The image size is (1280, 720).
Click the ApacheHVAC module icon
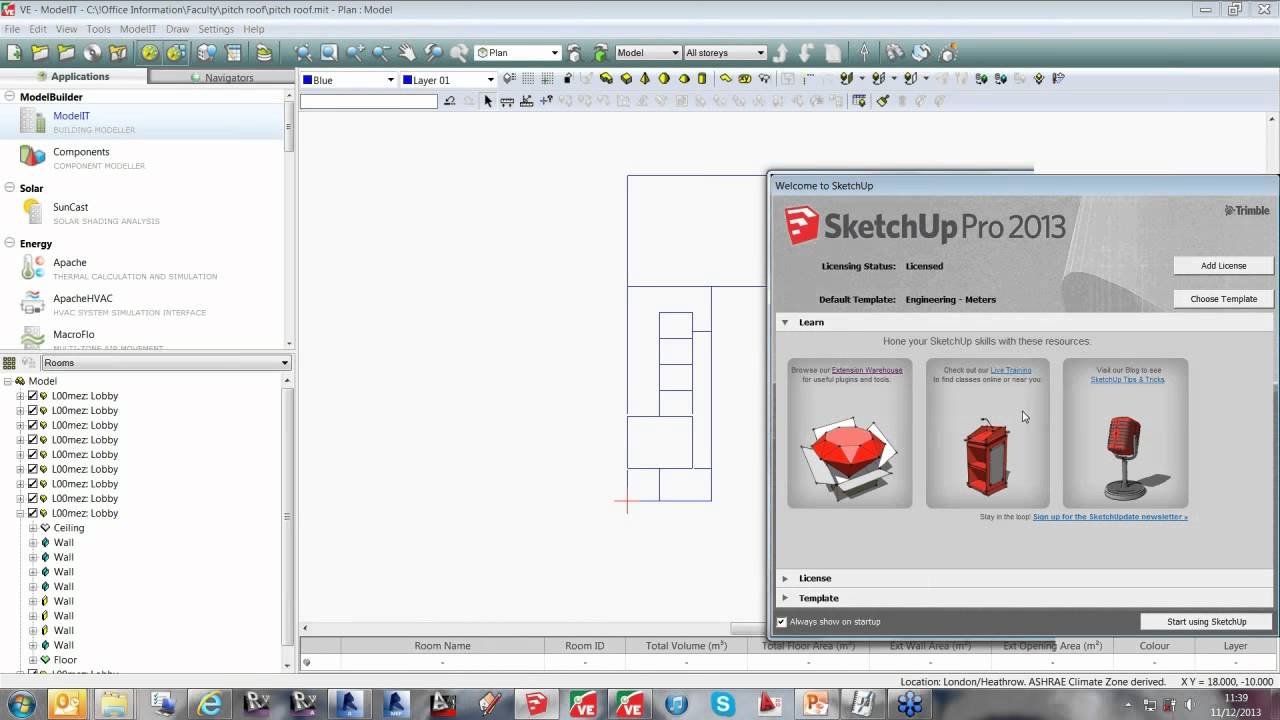pos(32,304)
